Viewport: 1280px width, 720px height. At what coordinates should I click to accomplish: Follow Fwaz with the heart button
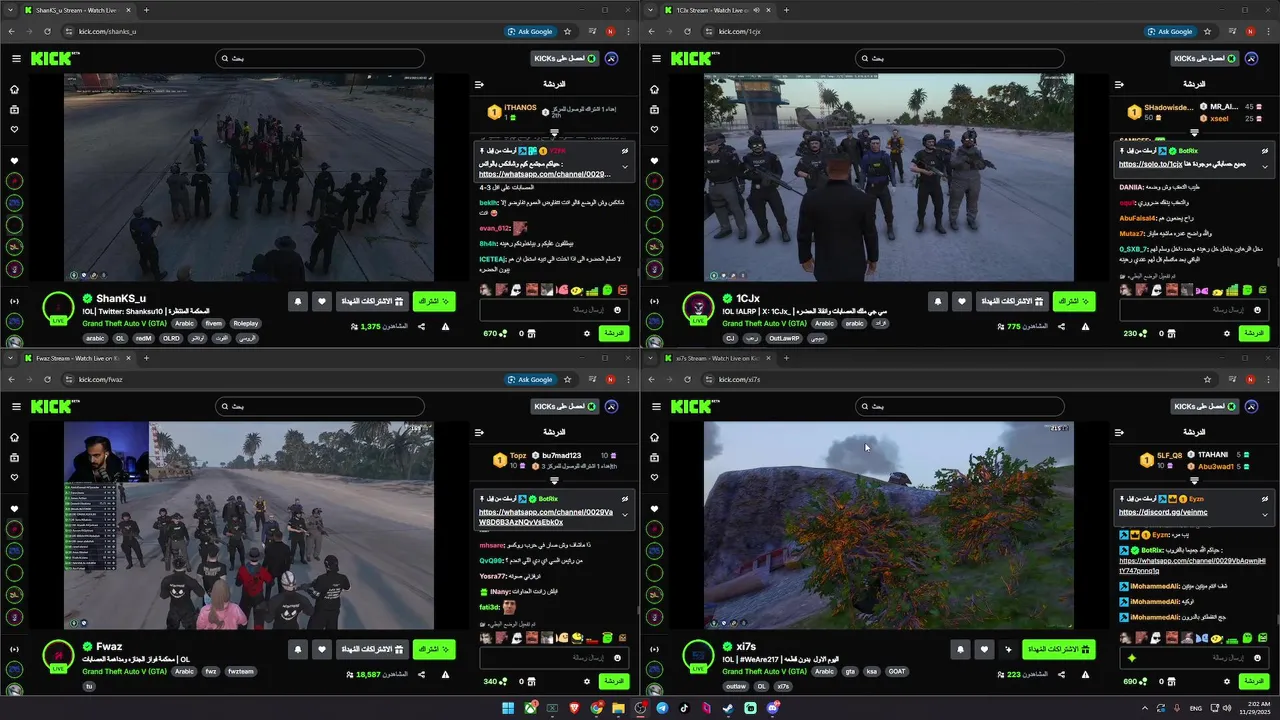[x=321, y=649]
